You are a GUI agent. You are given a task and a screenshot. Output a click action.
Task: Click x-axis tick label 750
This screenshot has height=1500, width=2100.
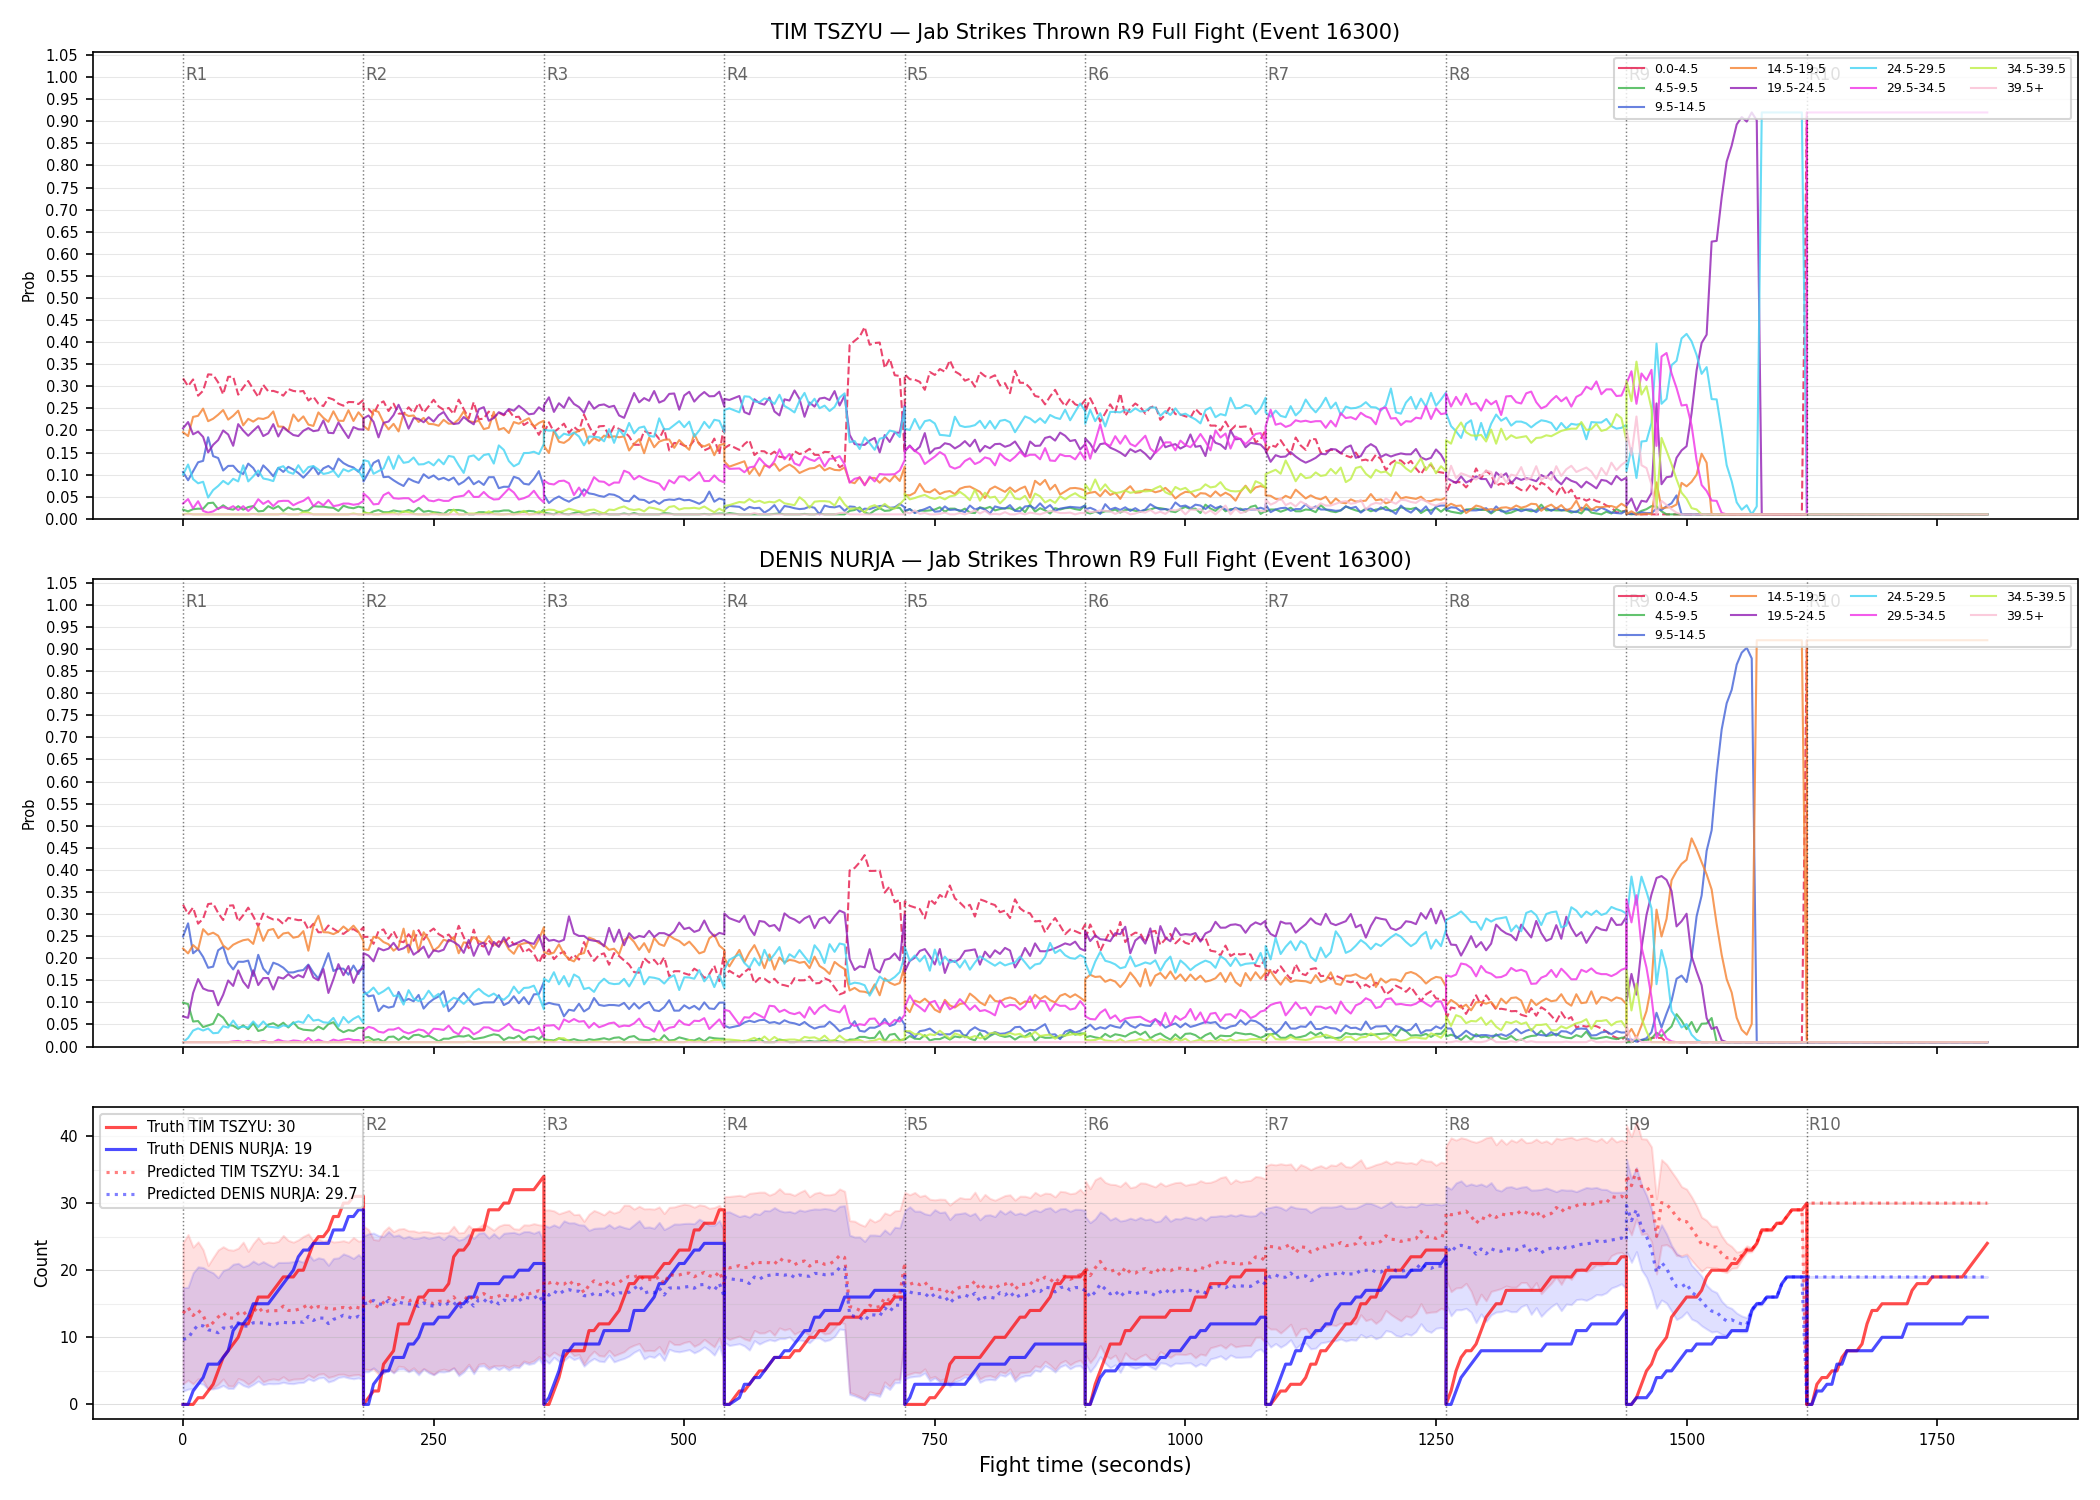coord(934,1440)
